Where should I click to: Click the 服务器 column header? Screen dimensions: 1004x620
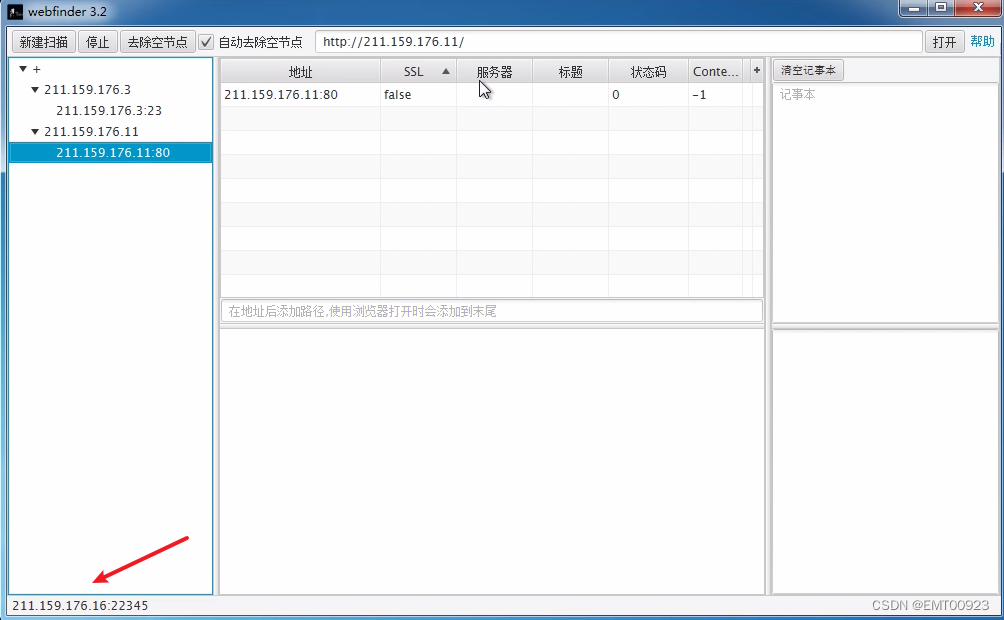coord(494,71)
